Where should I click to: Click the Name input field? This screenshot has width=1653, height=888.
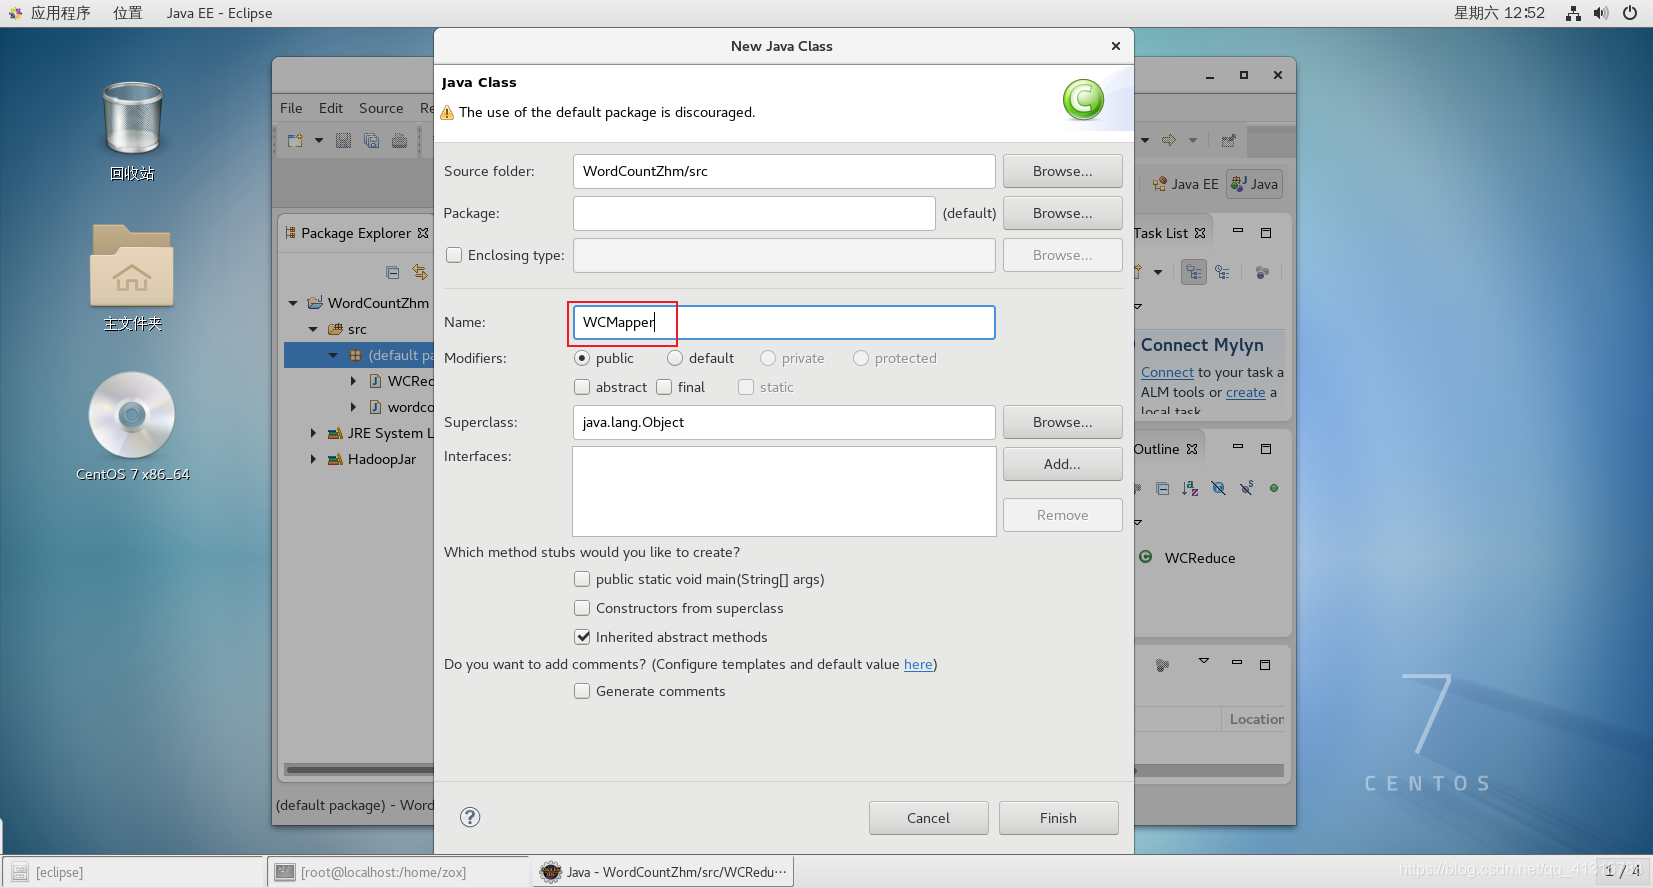point(784,322)
